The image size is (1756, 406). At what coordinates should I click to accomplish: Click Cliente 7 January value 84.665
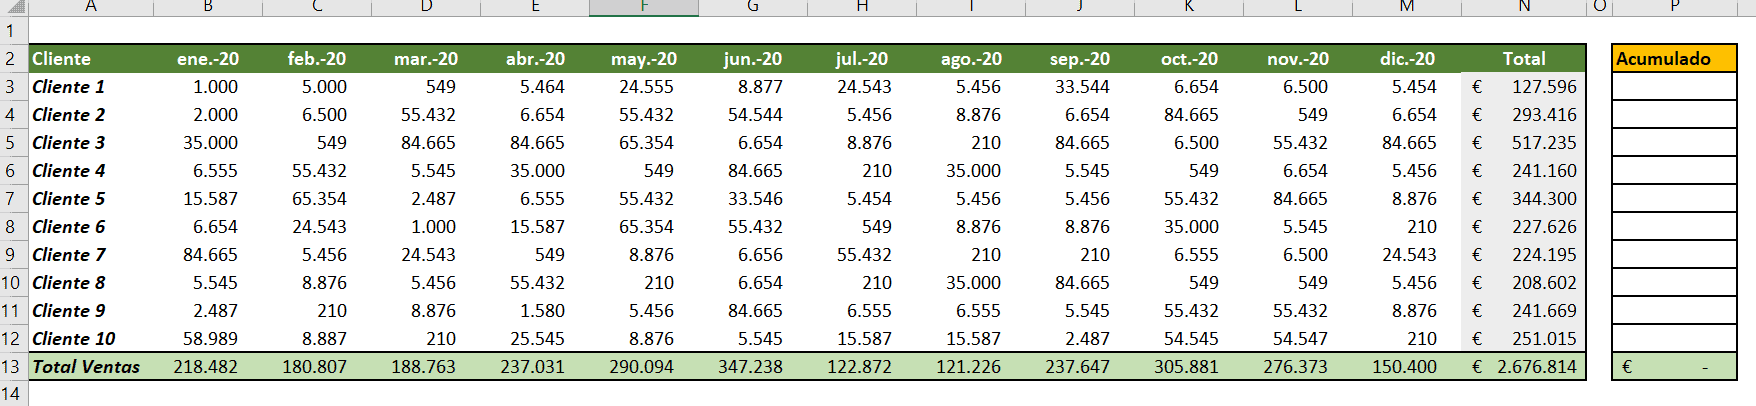208,254
